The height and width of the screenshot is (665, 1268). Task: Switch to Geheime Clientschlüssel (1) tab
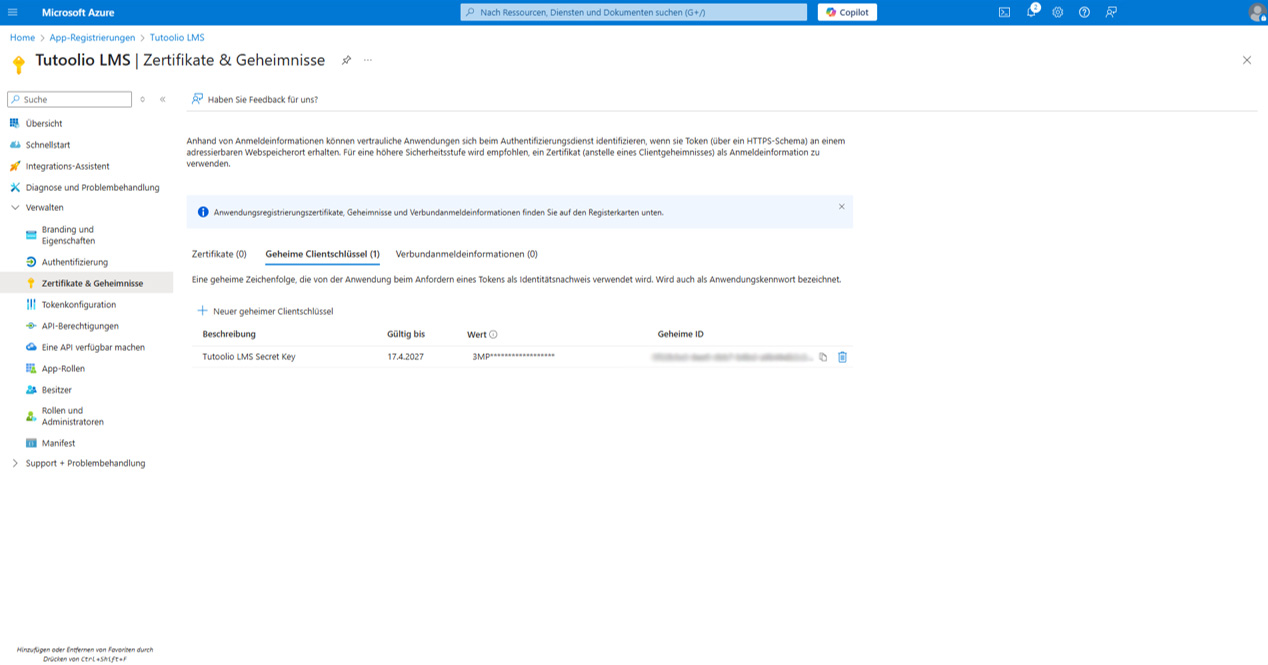click(322, 254)
